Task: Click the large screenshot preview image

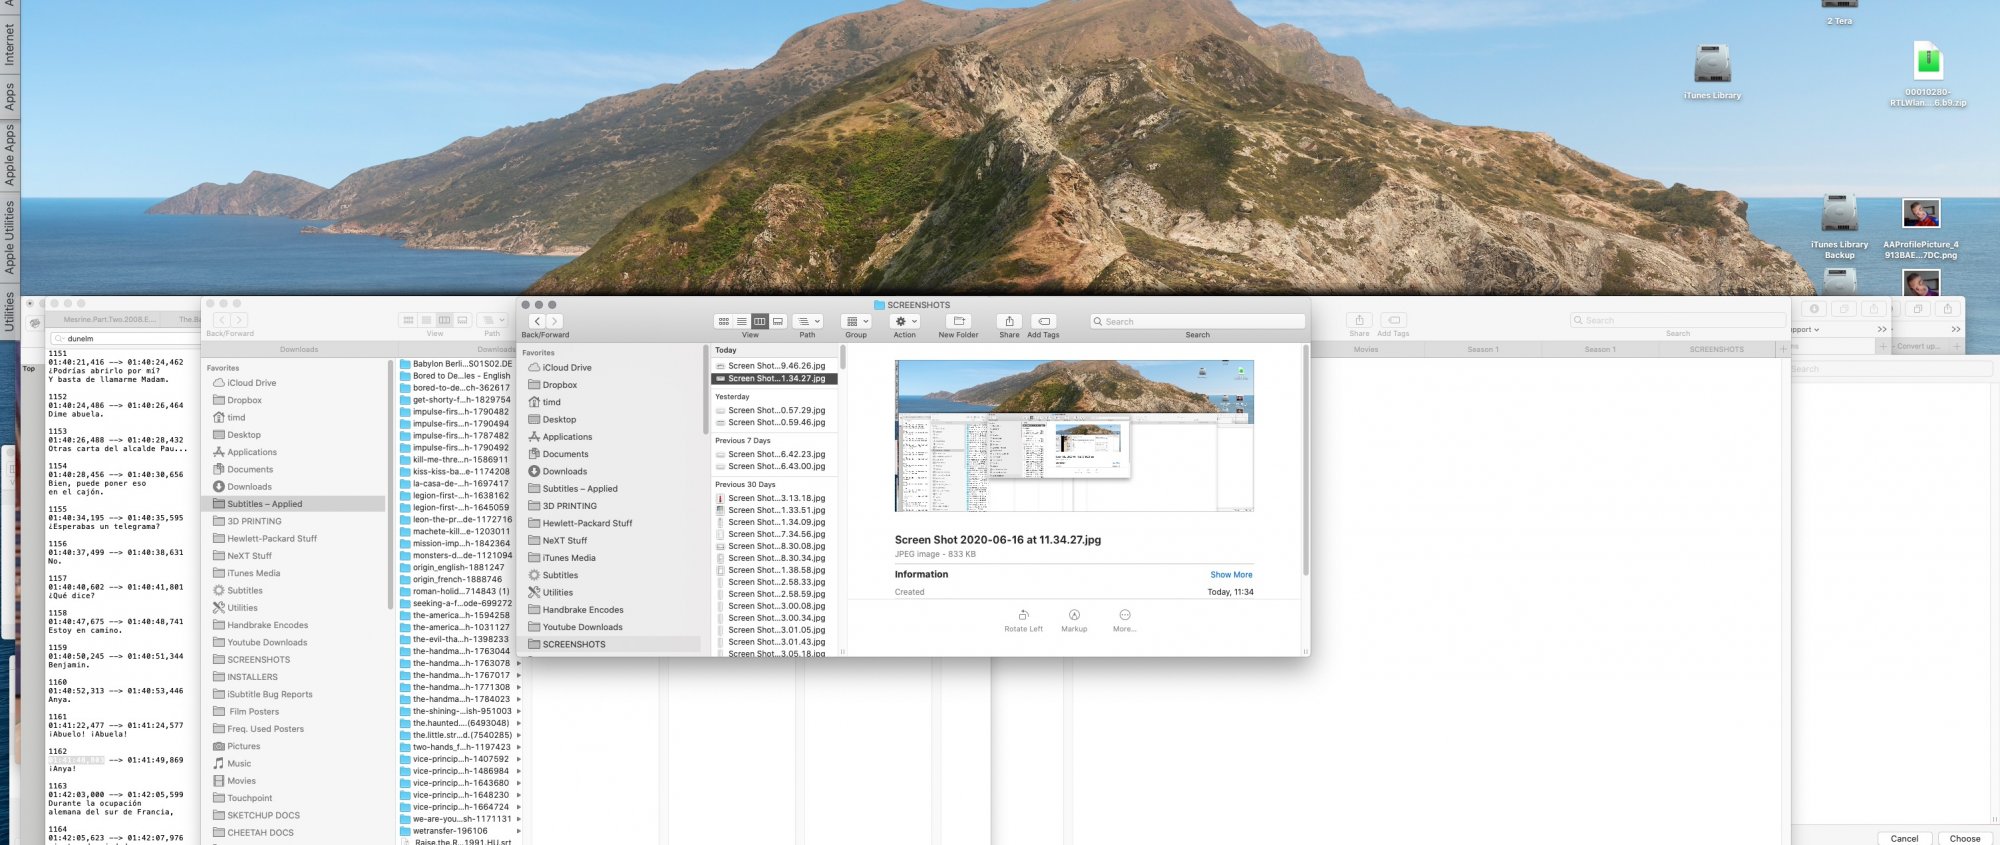Action: coord(1074,436)
